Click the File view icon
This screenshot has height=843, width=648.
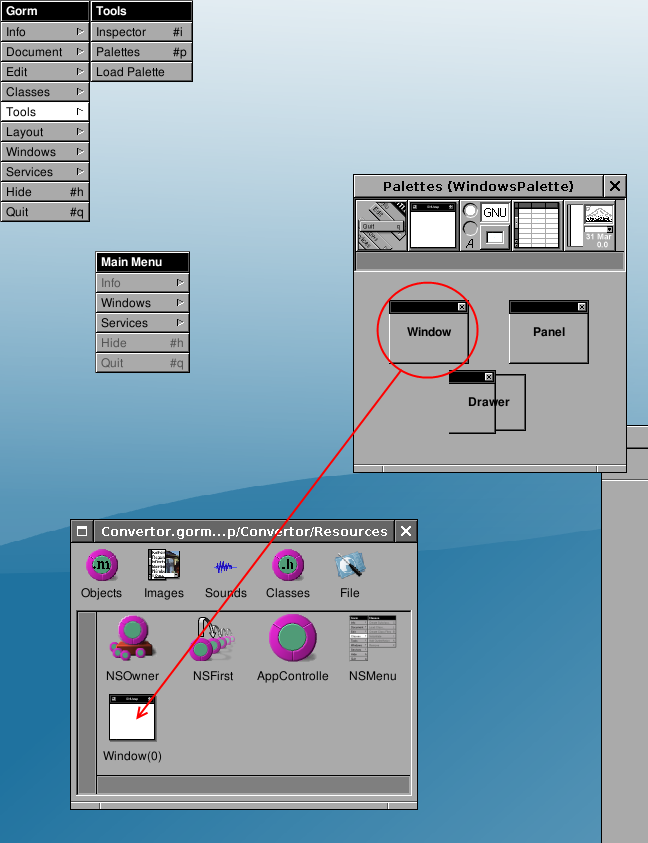point(350,574)
